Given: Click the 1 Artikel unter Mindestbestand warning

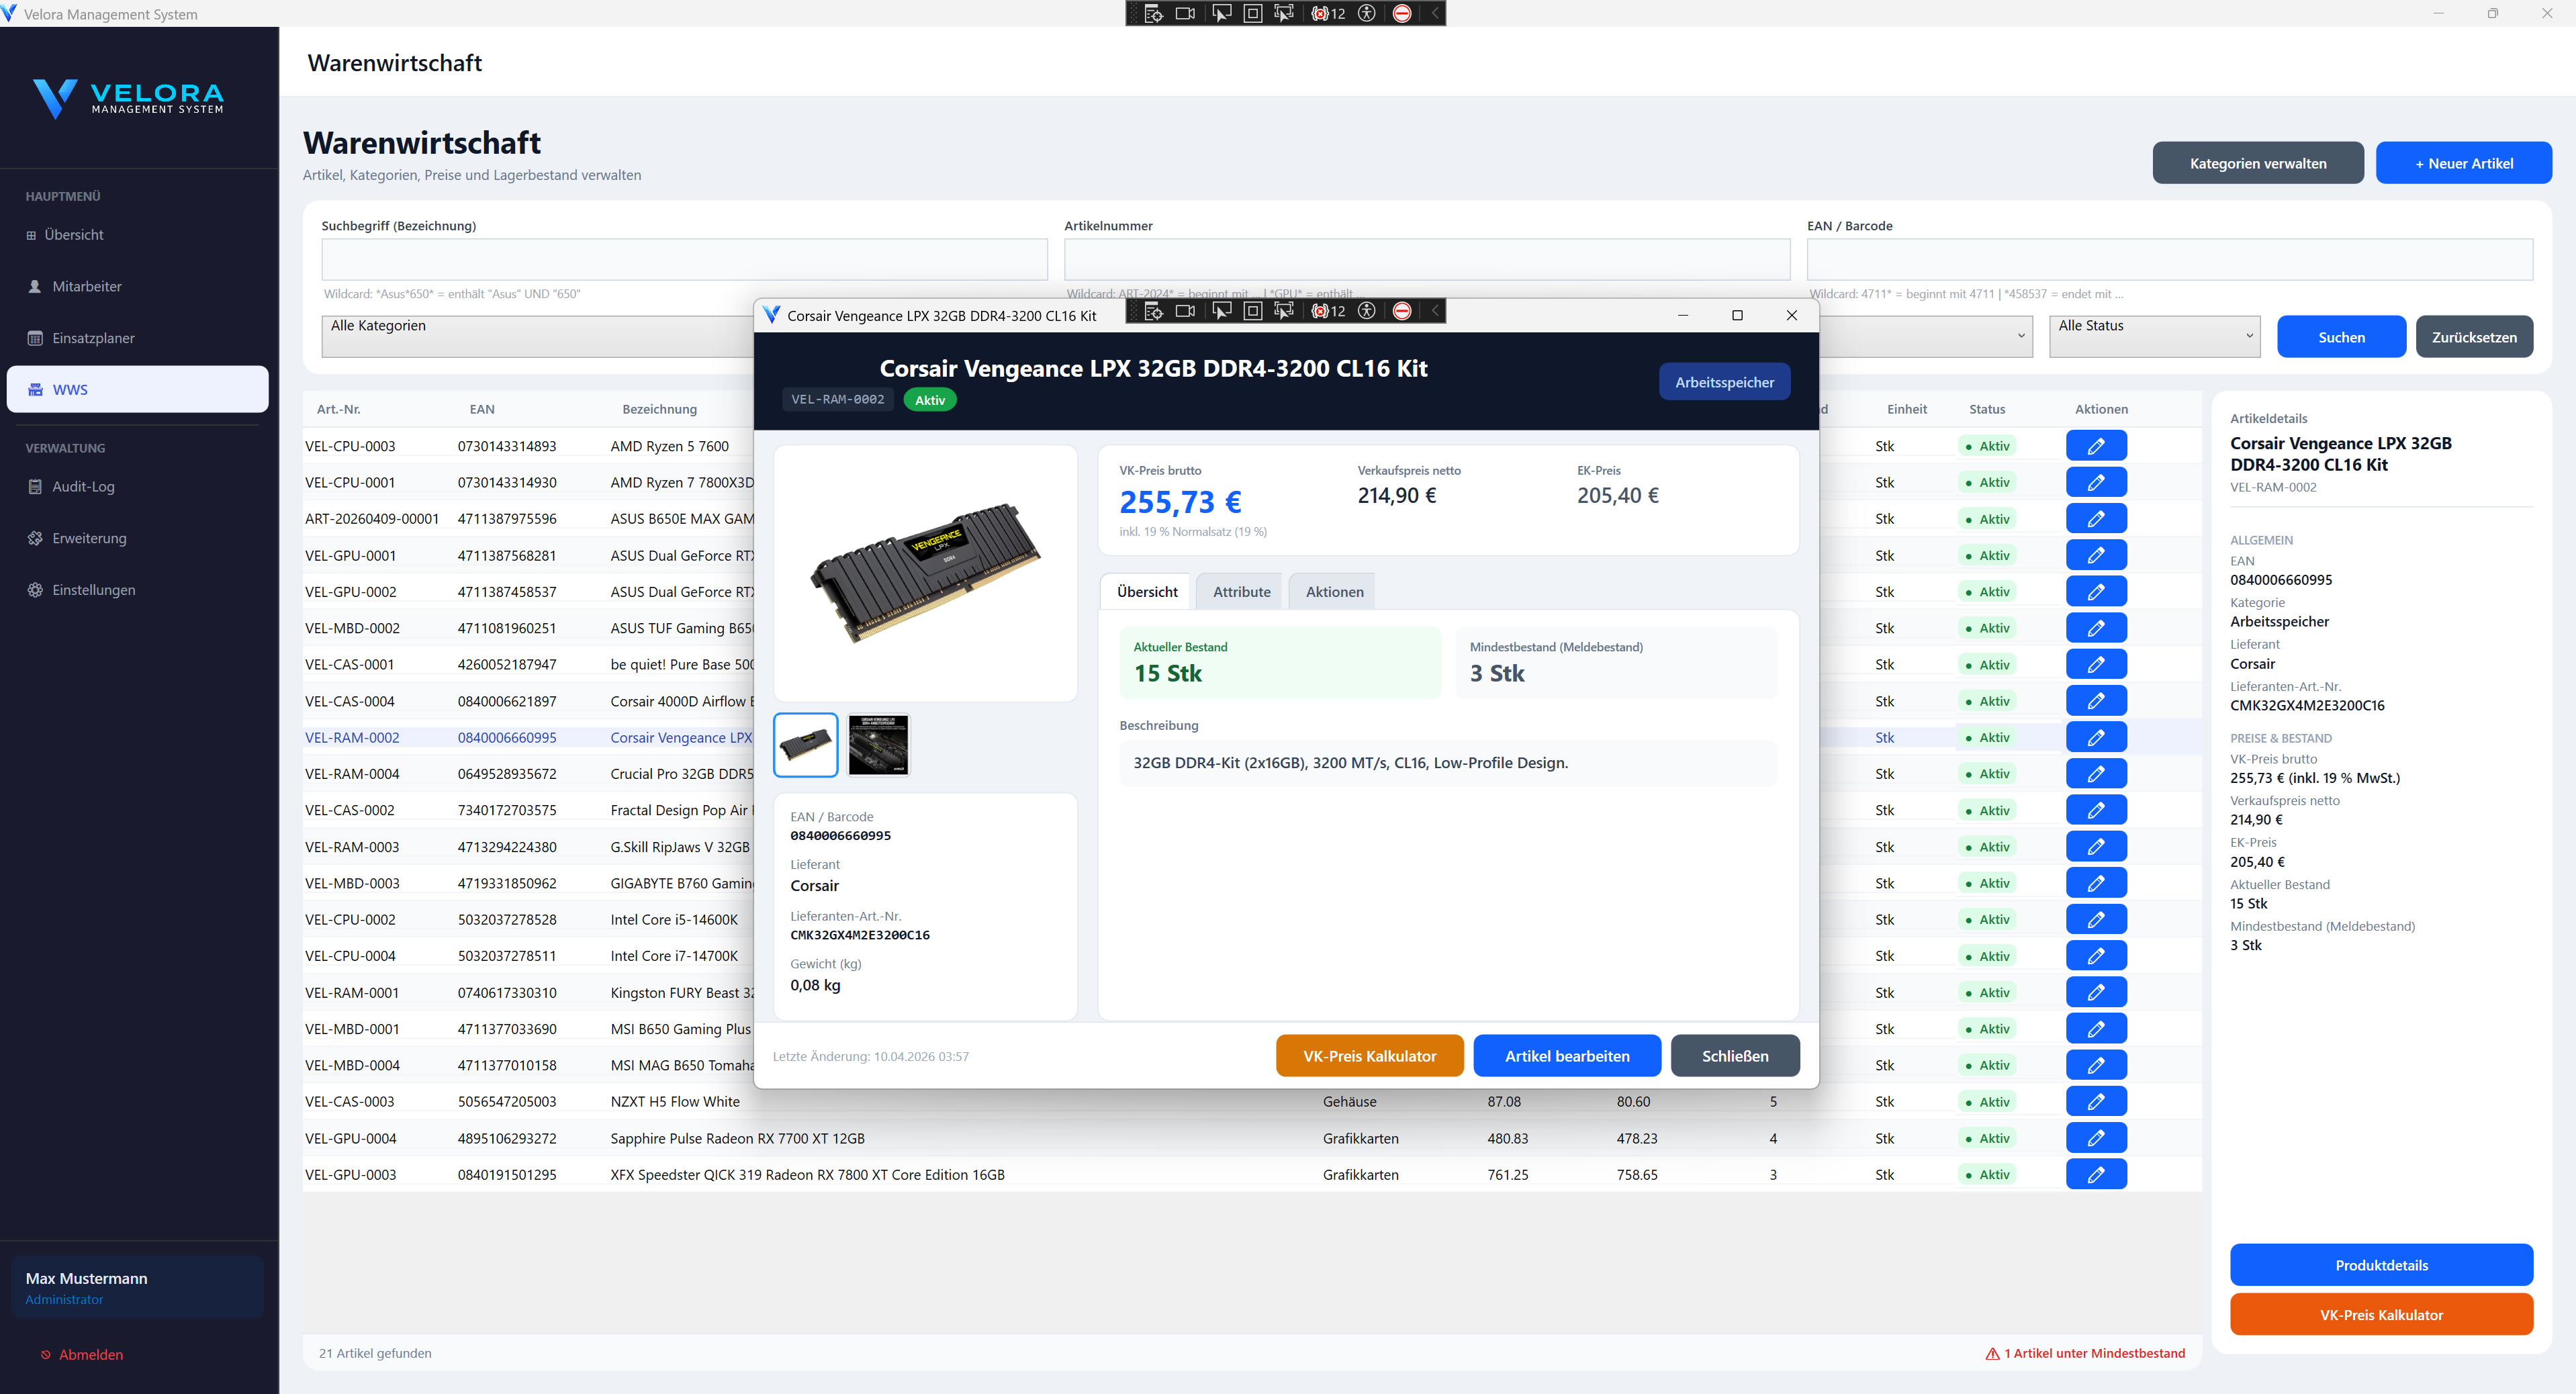Looking at the screenshot, I should pos(2086,1353).
